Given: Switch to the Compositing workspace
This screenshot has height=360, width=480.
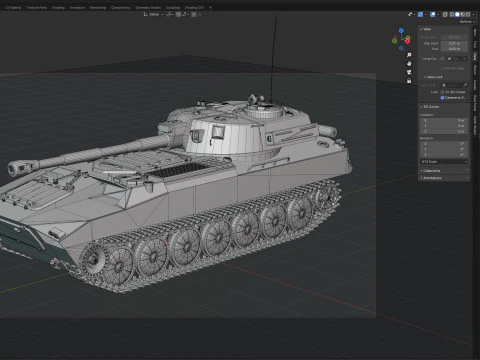Looking at the screenshot, I should pyautogui.click(x=120, y=7).
